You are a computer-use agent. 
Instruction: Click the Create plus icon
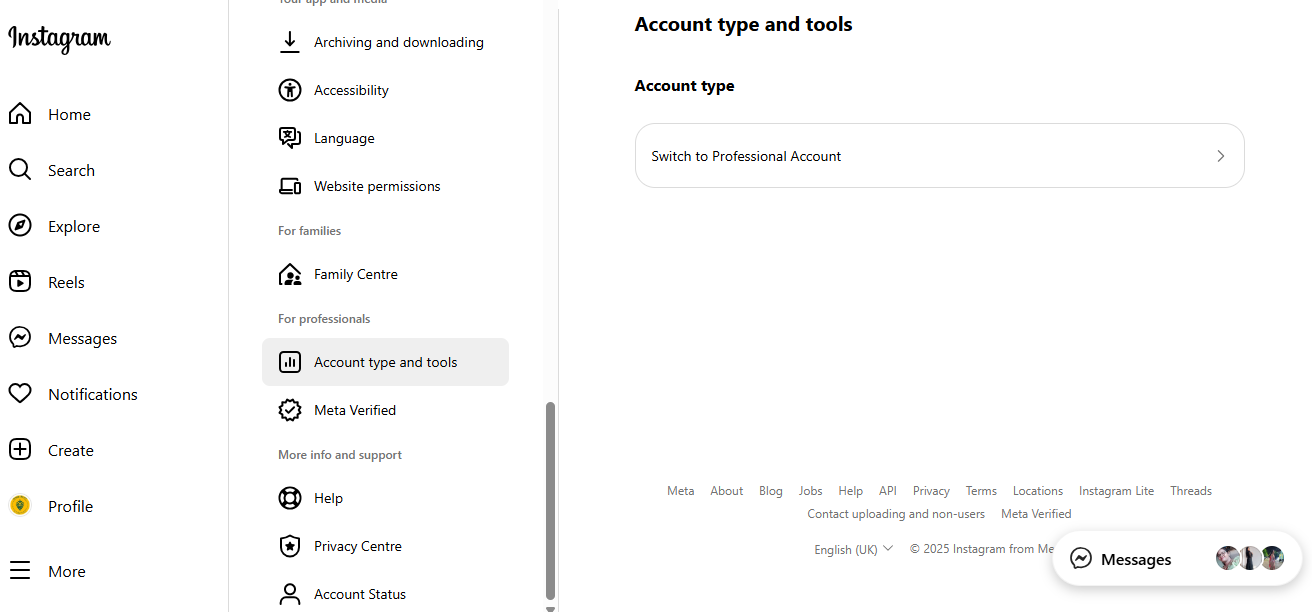[20, 450]
